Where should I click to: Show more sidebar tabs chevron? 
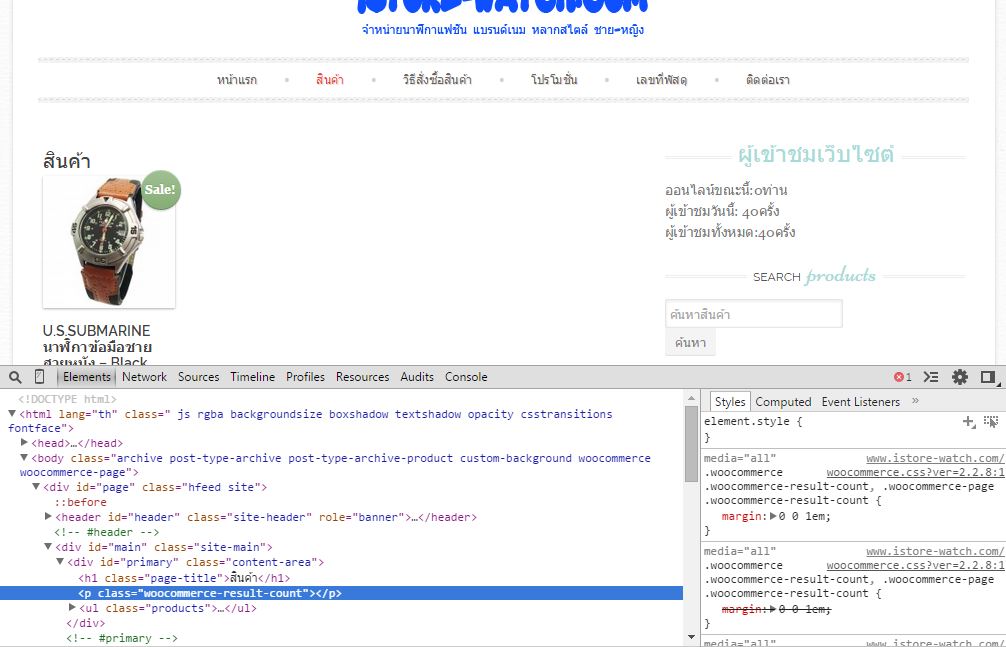pyautogui.click(x=915, y=401)
